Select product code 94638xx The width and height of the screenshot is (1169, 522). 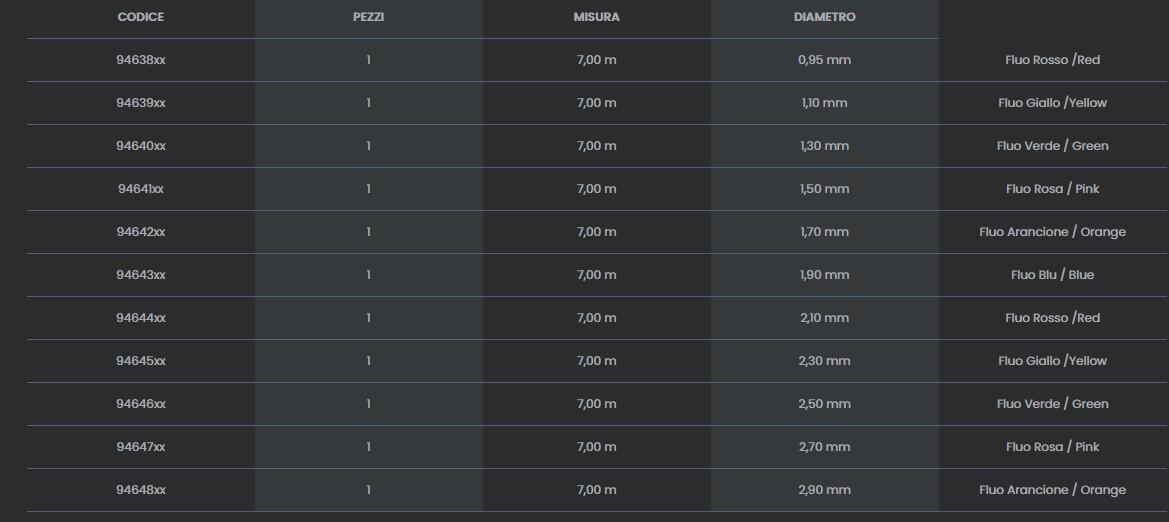tap(140, 60)
